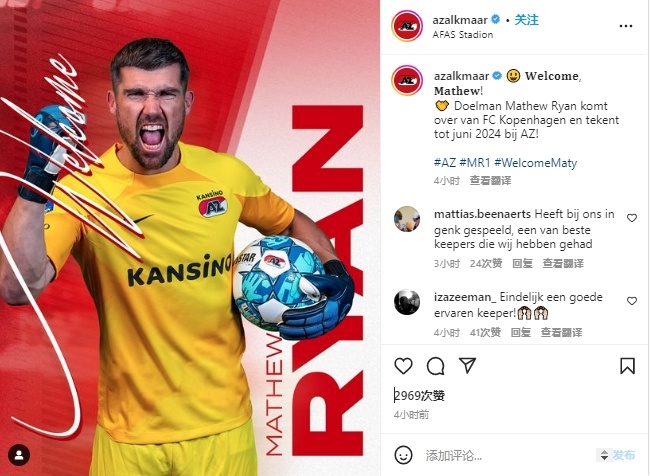650x476 pixels.
Task: Open AFAS Stadion location link
Action: click(x=463, y=35)
